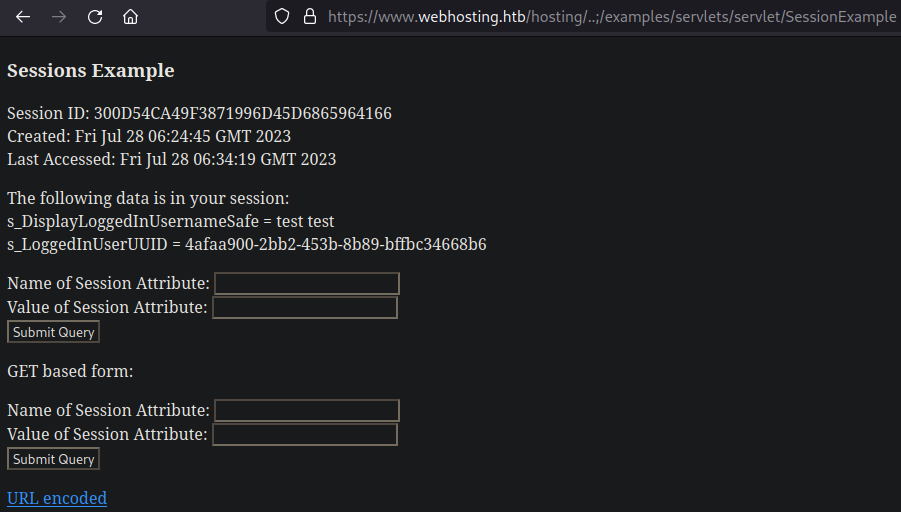Open the tracking protection shield icon
The image size is (901, 512).
point(282,17)
